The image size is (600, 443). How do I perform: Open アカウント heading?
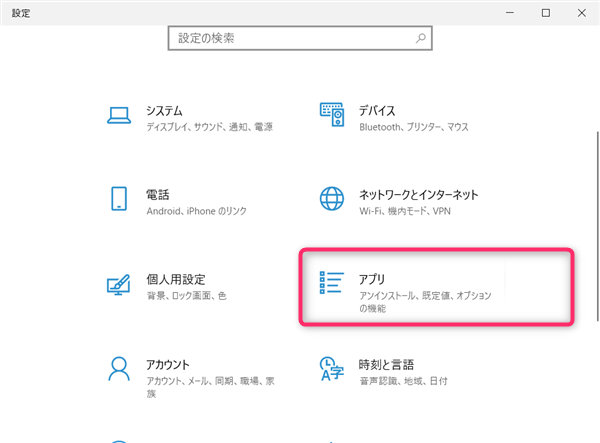(168, 365)
